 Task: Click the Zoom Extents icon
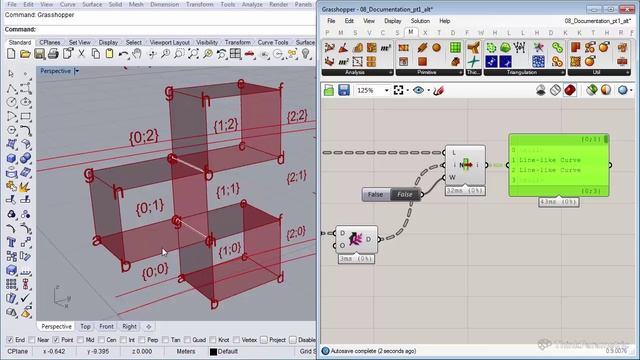(x=193, y=54)
